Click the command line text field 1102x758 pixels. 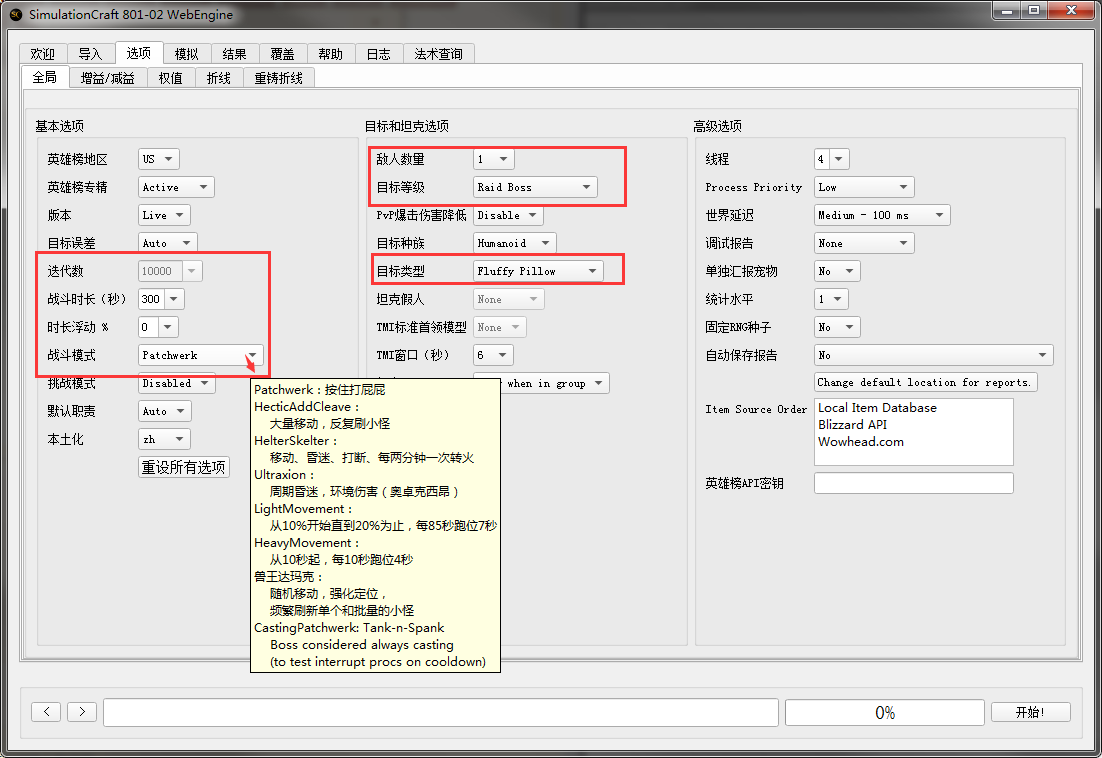[441, 712]
